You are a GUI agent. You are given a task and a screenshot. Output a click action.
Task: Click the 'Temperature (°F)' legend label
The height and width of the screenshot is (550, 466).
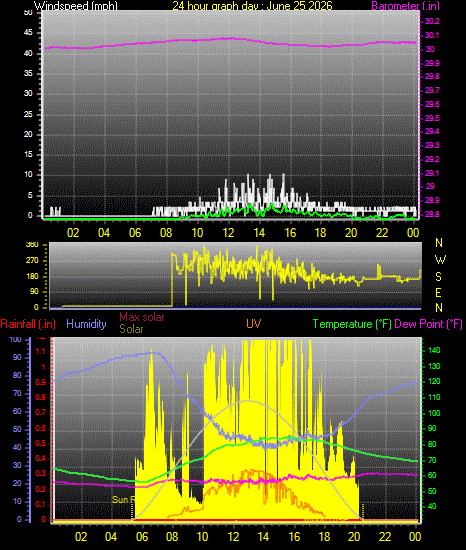click(x=352, y=324)
